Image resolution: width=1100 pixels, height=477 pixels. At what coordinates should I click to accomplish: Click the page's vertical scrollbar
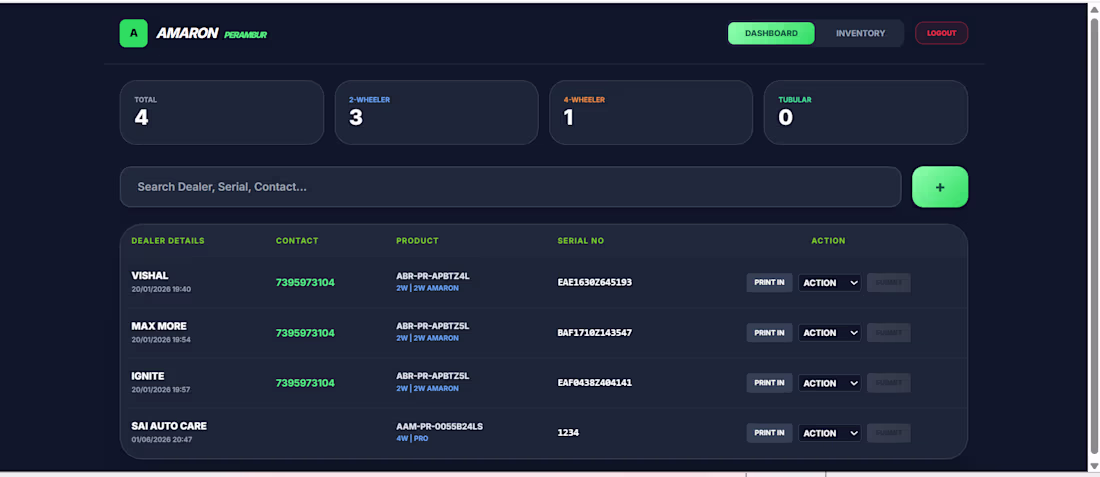(x=1094, y=234)
